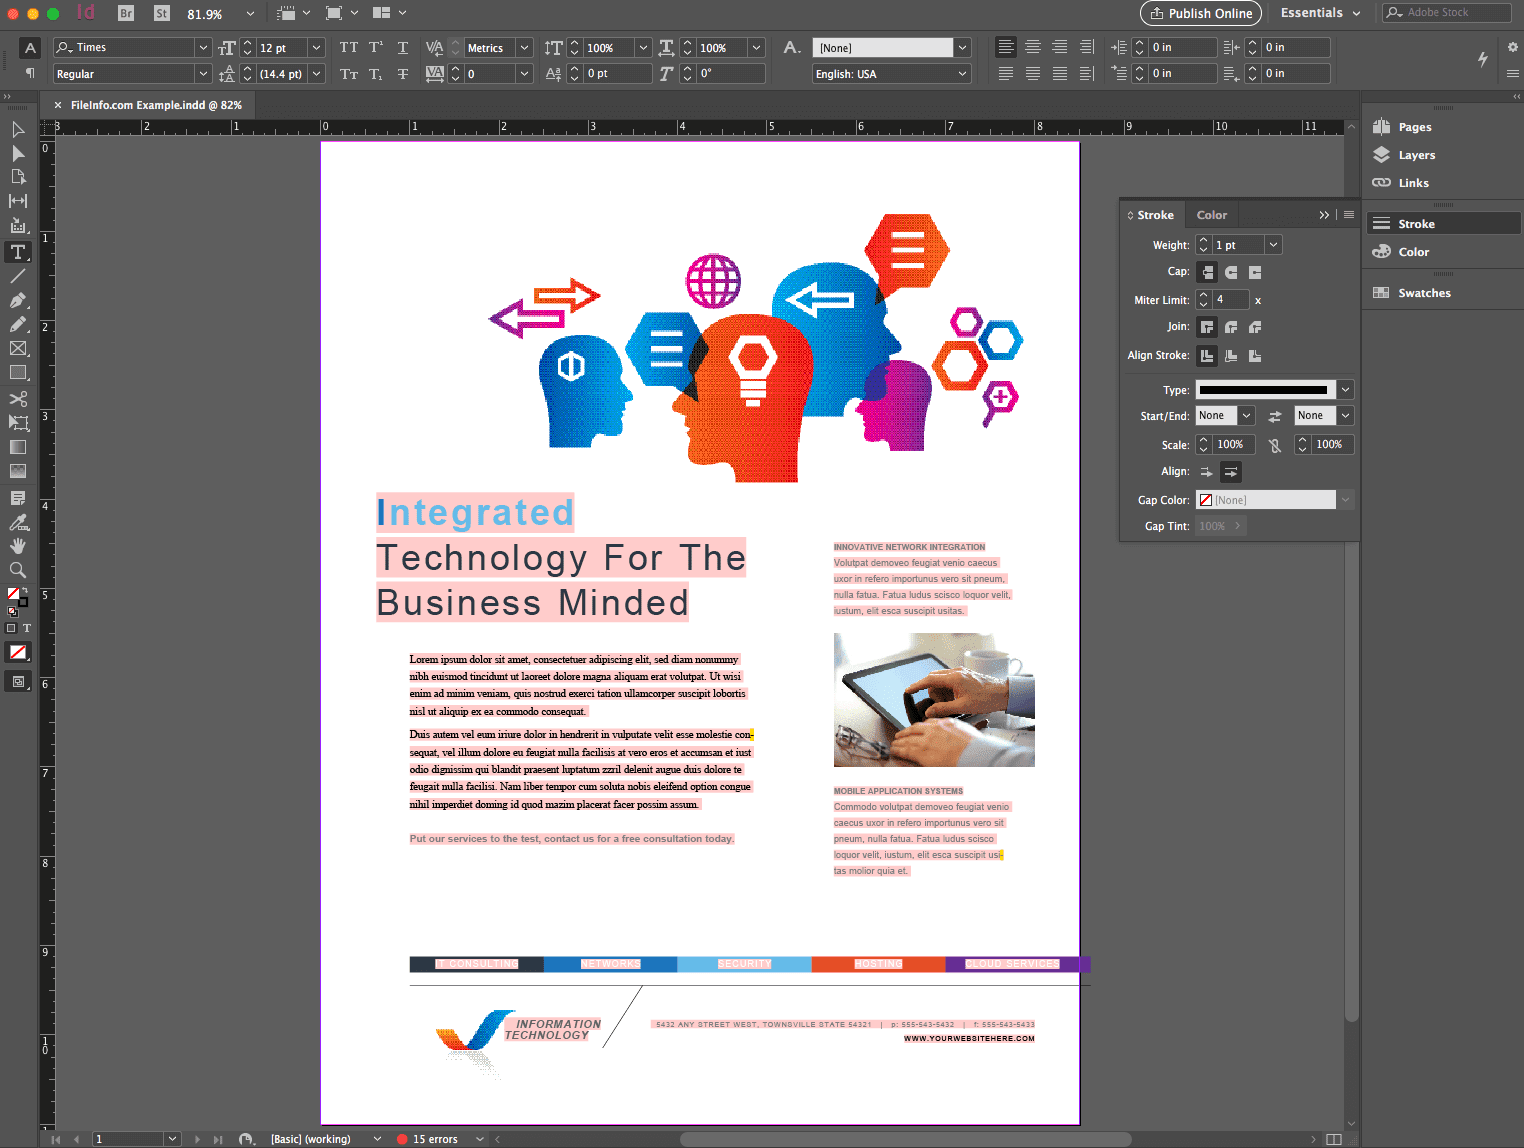Open the Control panel menu icon

tap(1512, 73)
